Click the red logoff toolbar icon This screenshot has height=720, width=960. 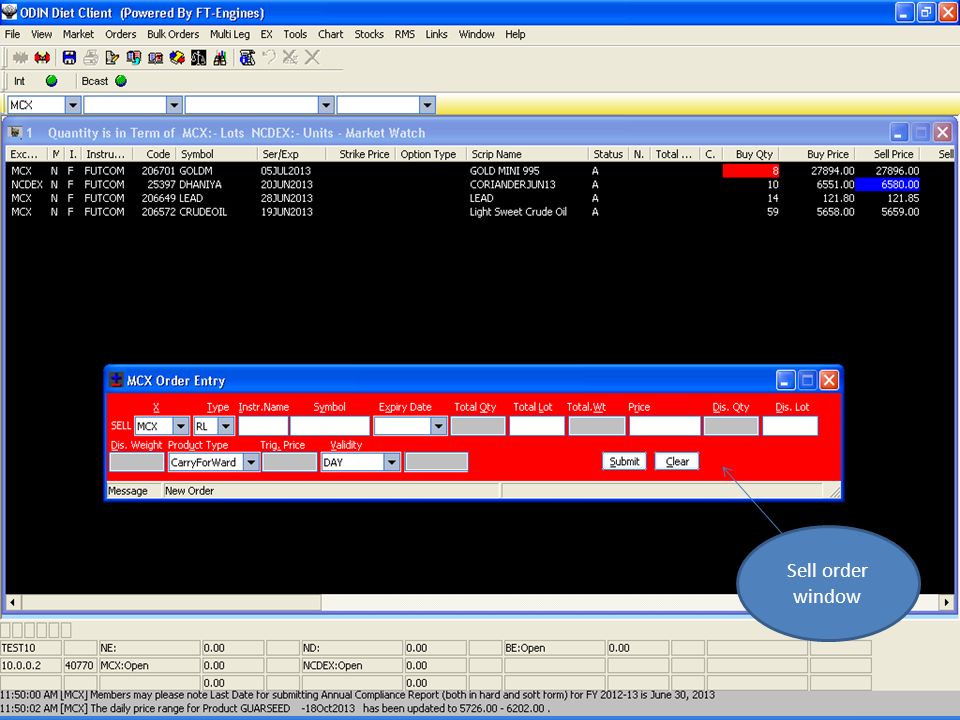tap(42, 58)
